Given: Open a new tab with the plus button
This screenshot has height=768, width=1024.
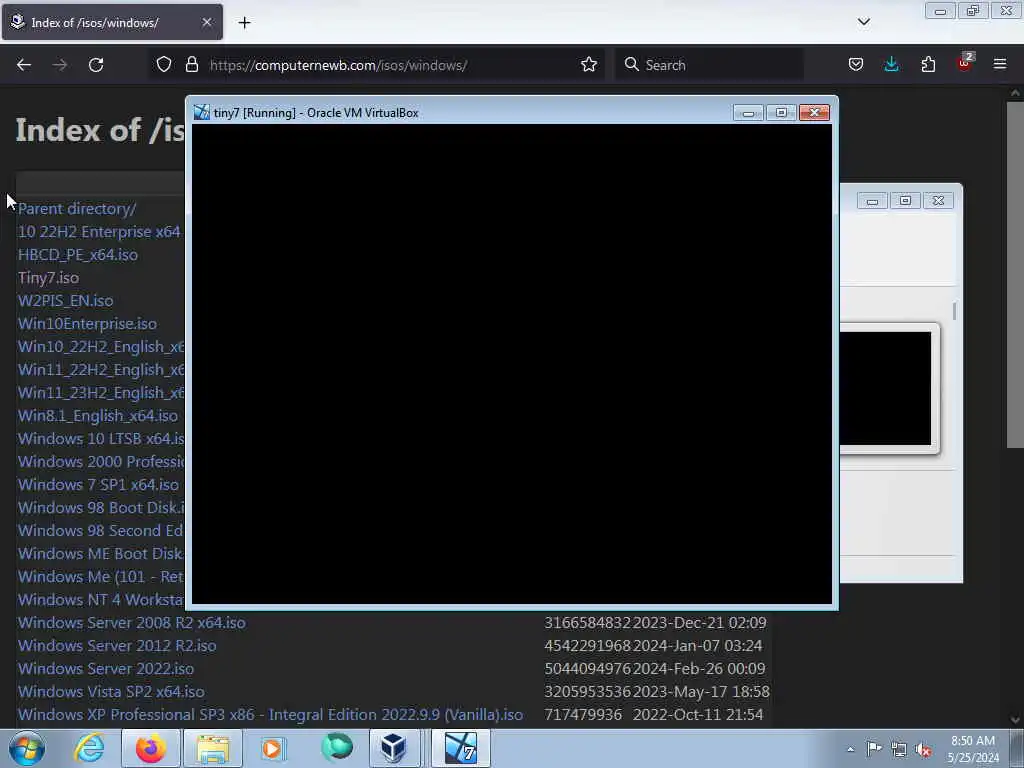Looking at the screenshot, I should coord(244,23).
